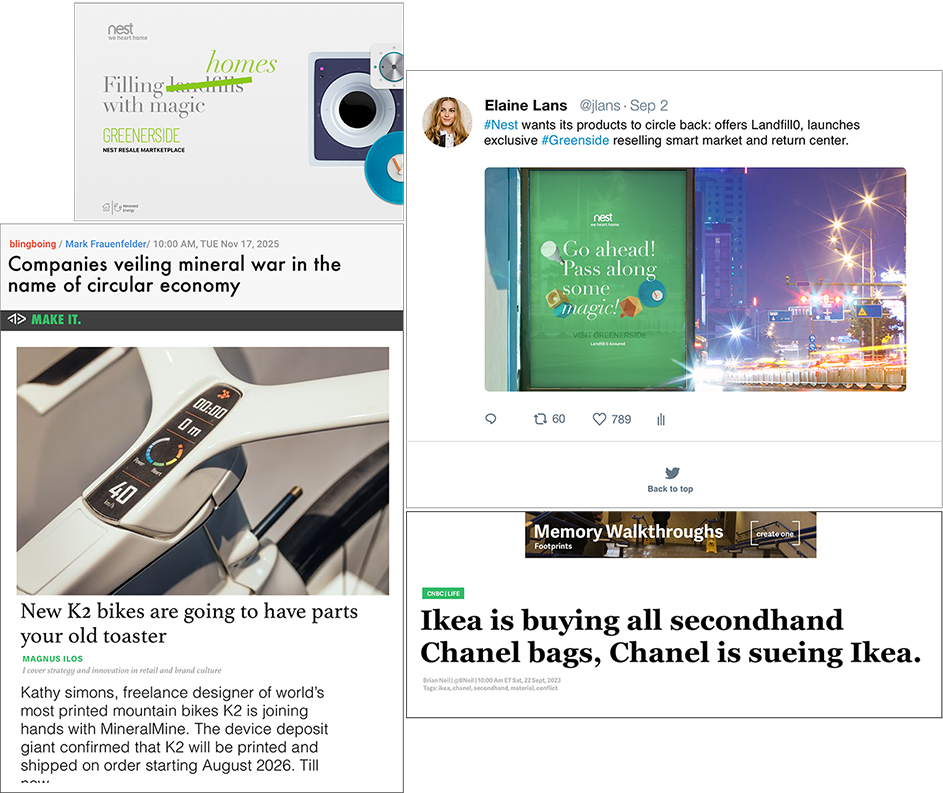Image resolution: width=943 pixels, height=793 pixels.
Task: Open the #Nest hashtag link
Action: click(x=500, y=124)
